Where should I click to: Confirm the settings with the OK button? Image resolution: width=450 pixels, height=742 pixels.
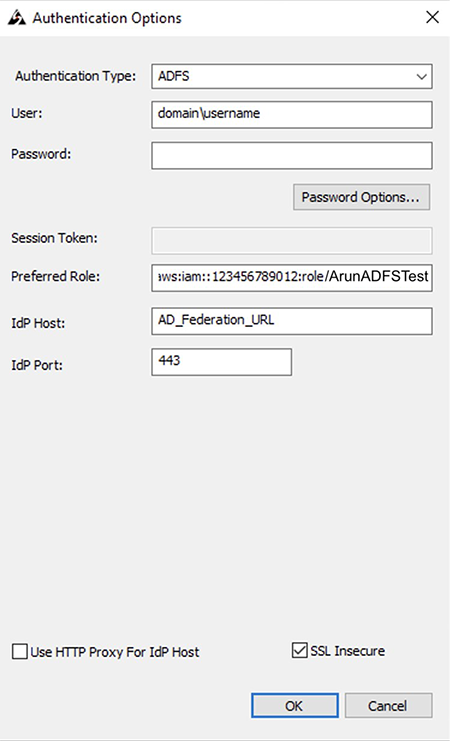click(294, 706)
